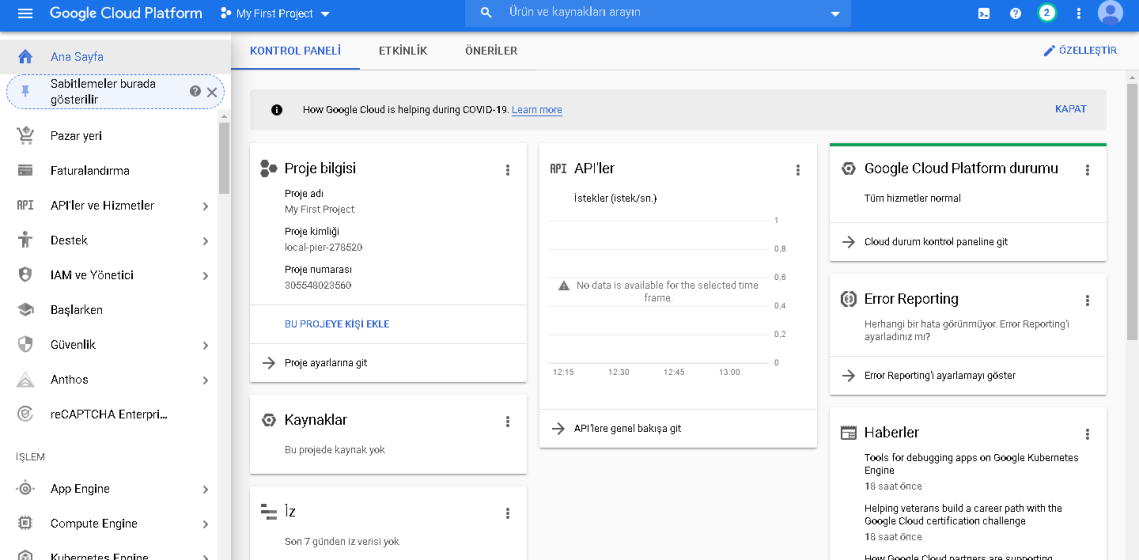Open the help question mark icon in top bar

pyautogui.click(x=1016, y=14)
